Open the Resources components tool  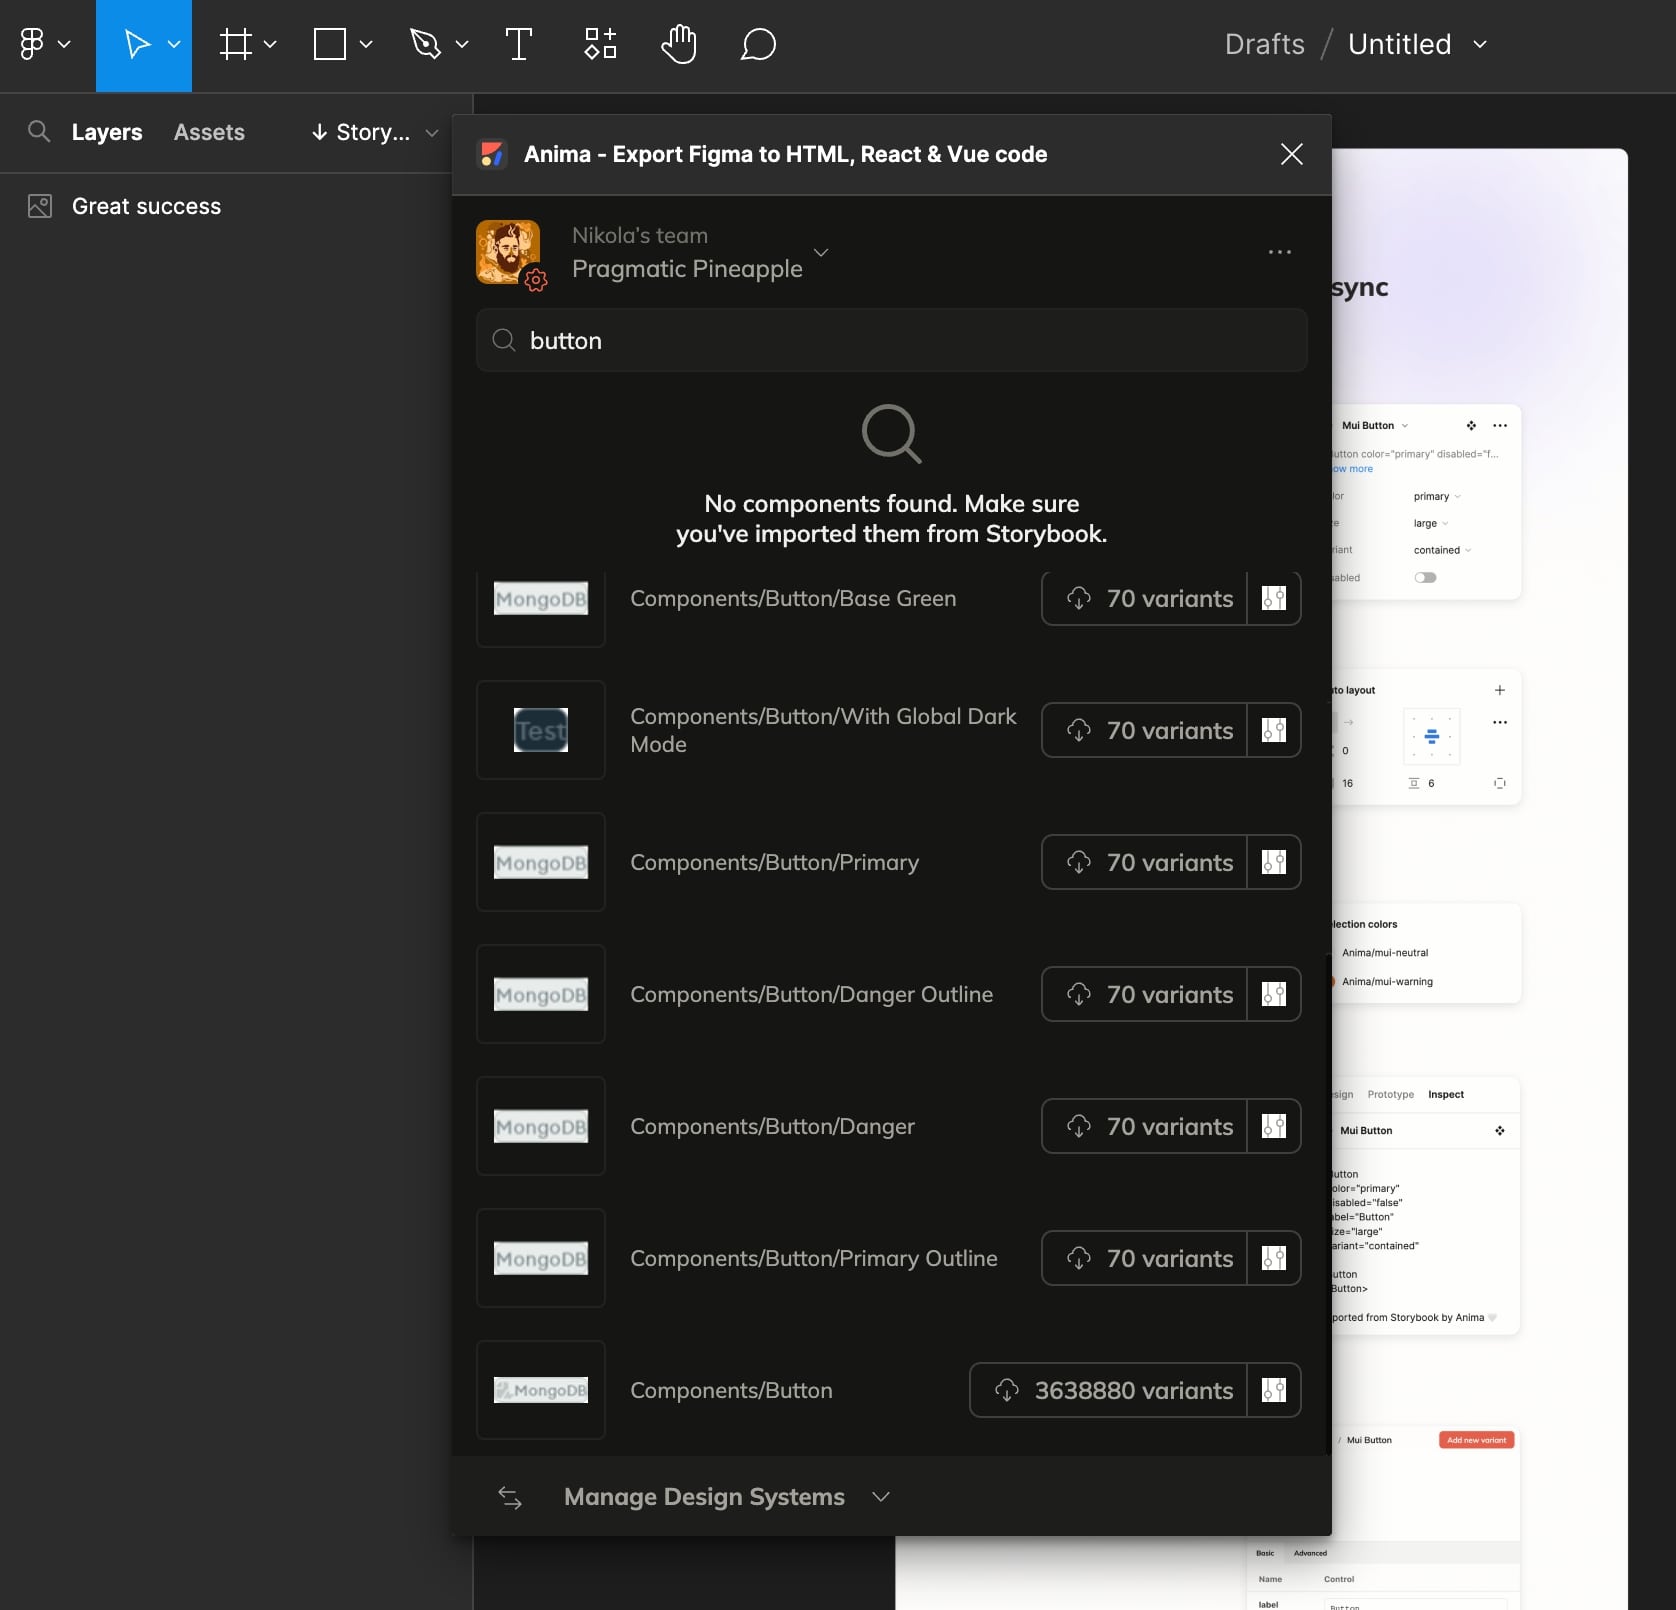pyautogui.click(x=600, y=45)
